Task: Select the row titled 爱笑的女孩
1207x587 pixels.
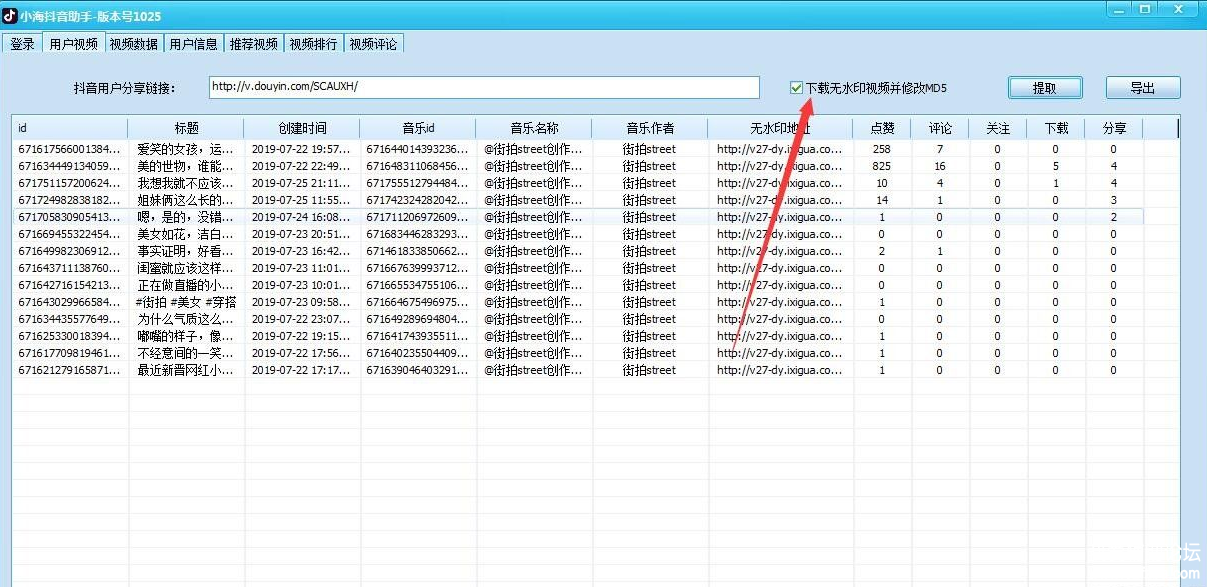Action: (186, 149)
